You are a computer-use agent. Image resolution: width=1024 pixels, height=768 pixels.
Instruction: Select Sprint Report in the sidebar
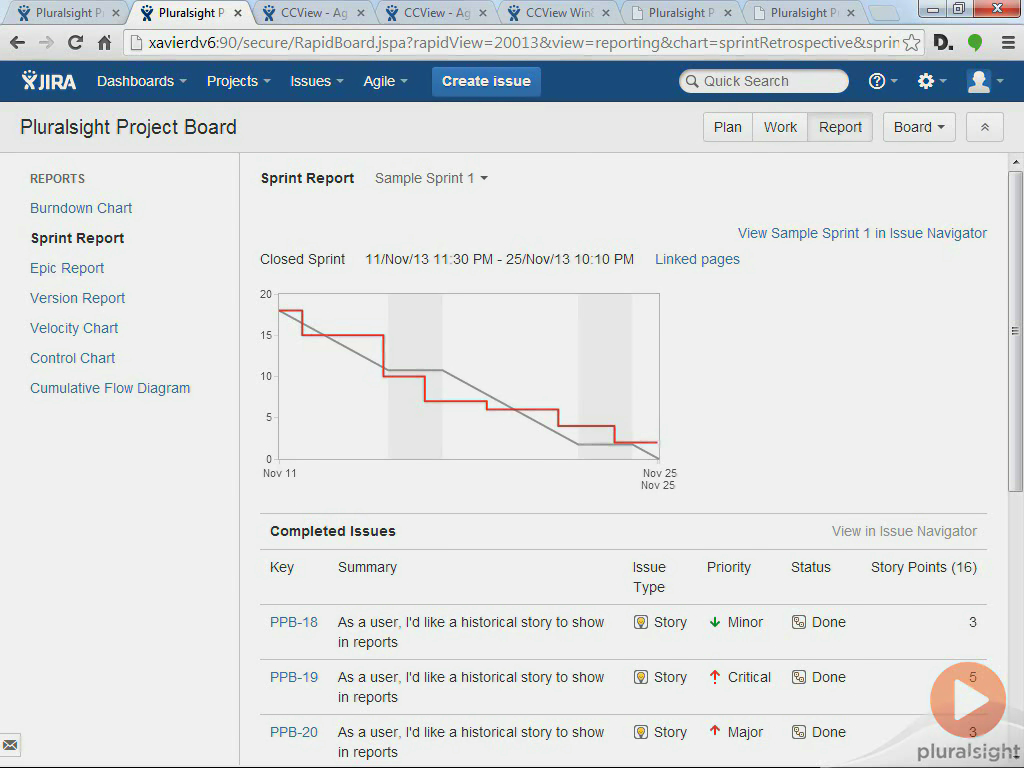coord(77,238)
